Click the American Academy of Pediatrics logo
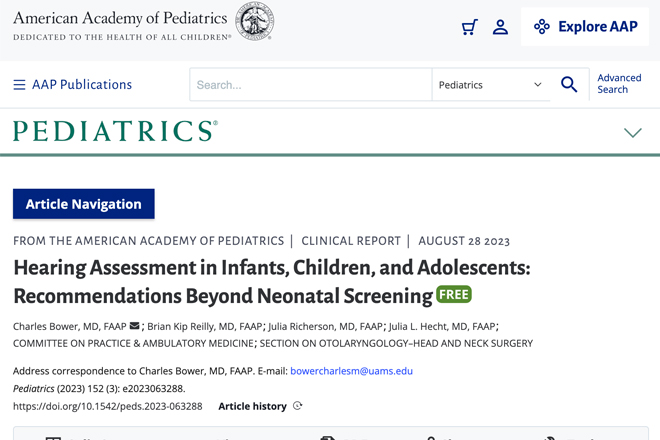Image resolution: width=660 pixels, height=440 pixels. pos(143,22)
